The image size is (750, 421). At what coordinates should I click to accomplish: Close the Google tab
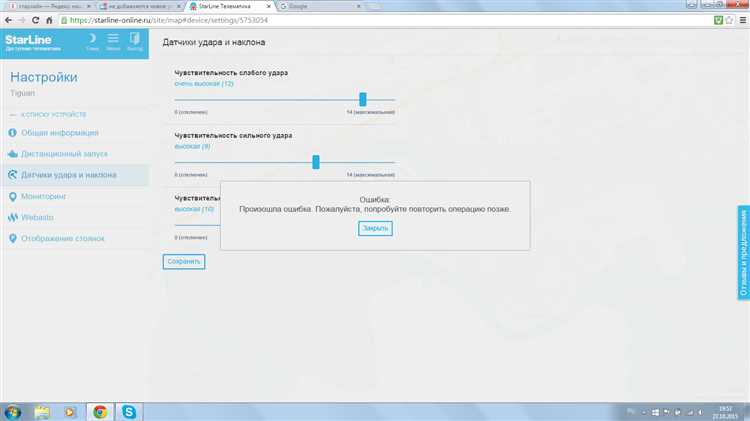[x=359, y=6]
